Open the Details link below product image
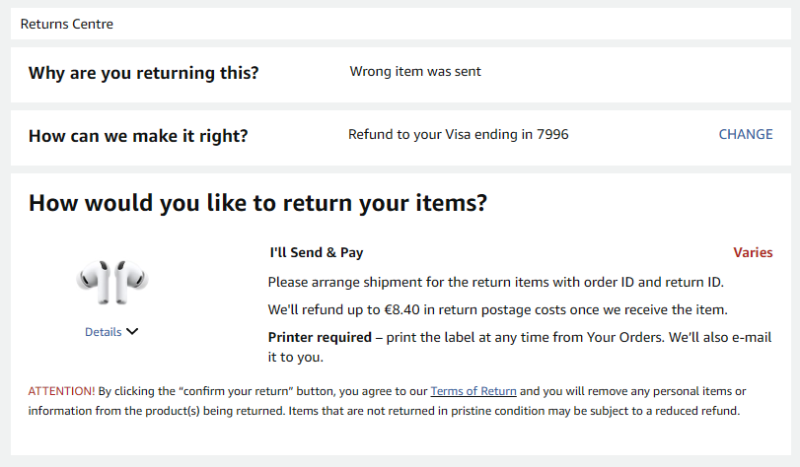 click(x=103, y=332)
